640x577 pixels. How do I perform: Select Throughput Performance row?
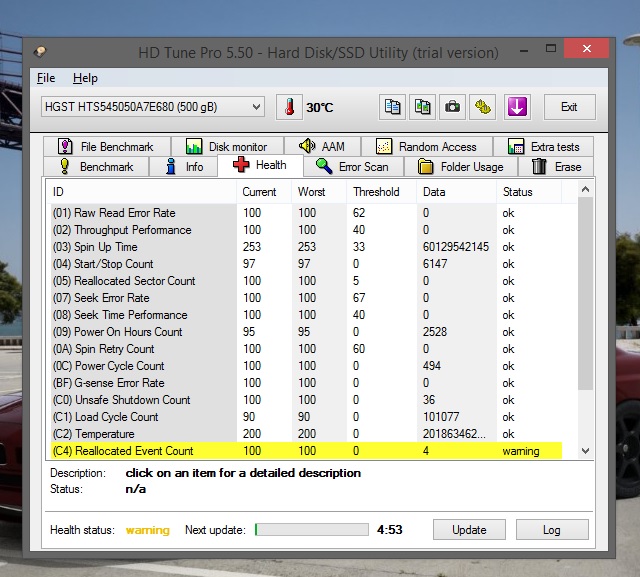[x=306, y=230]
